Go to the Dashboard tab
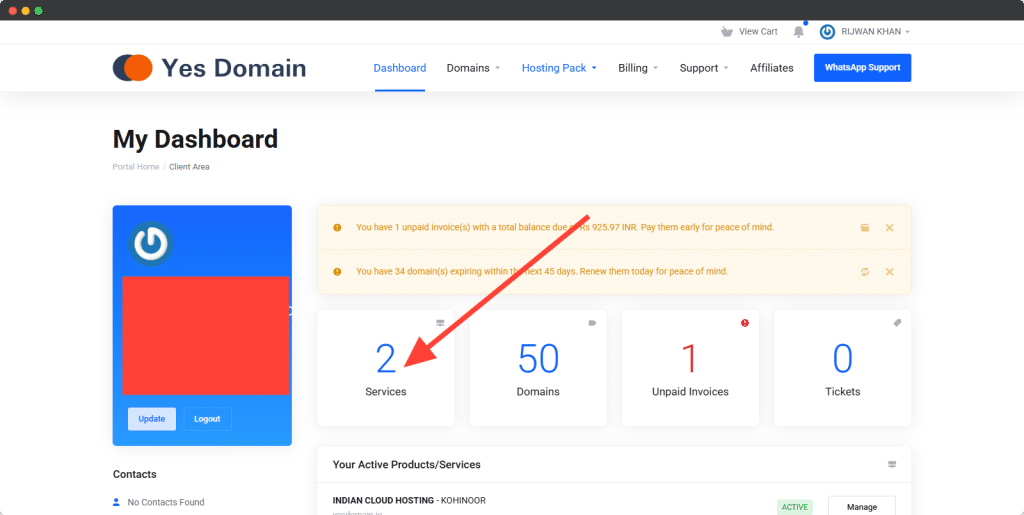The width and height of the screenshot is (1024, 515). pos(400,68)
